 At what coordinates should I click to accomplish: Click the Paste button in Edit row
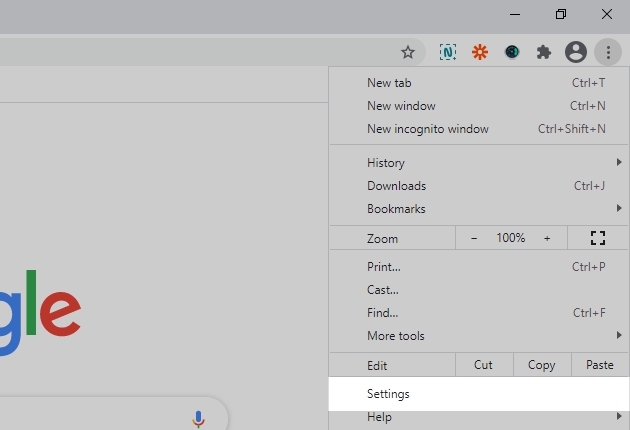(x=600, y=365)
